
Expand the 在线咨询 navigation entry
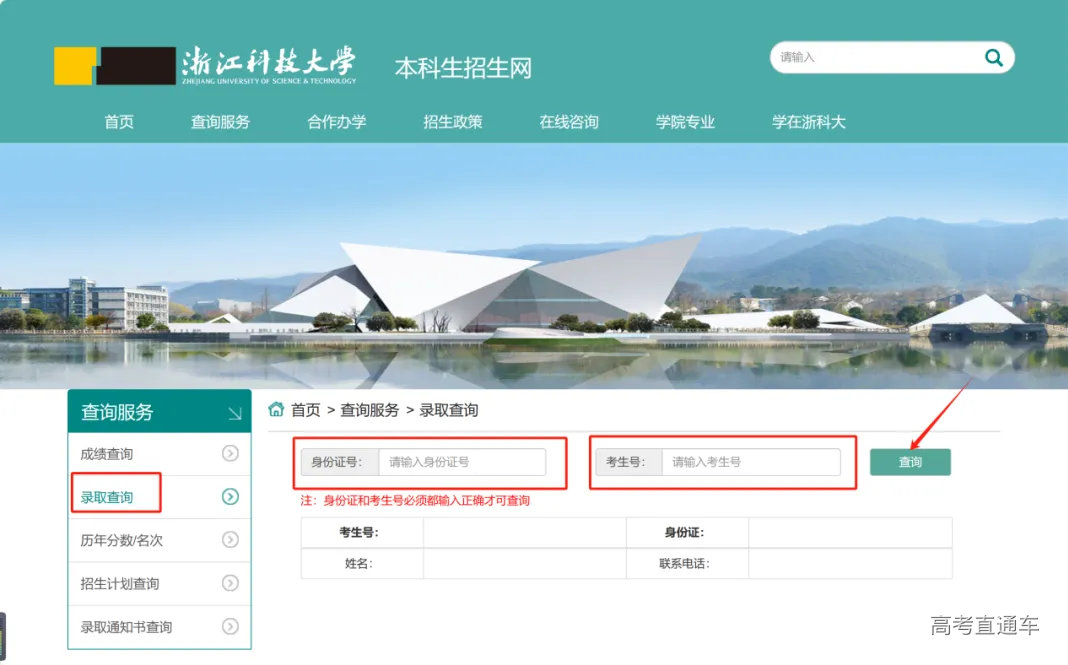pos(568,122)
